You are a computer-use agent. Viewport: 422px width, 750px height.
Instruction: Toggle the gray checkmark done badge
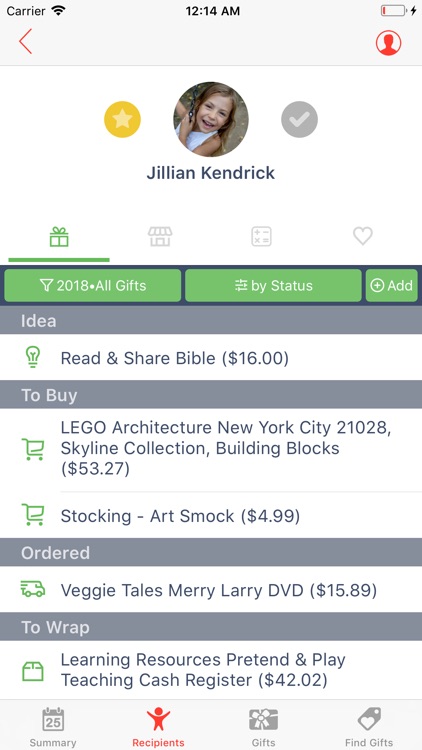pos(300,120)
